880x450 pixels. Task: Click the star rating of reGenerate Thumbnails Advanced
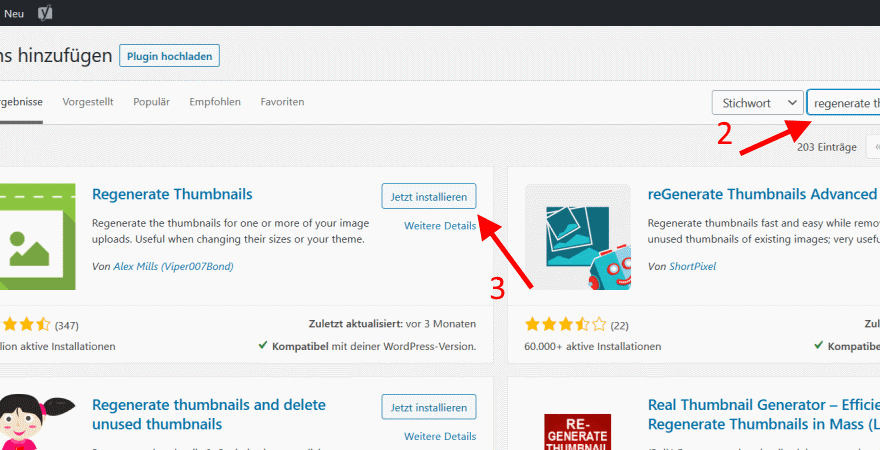click(565, 324)
